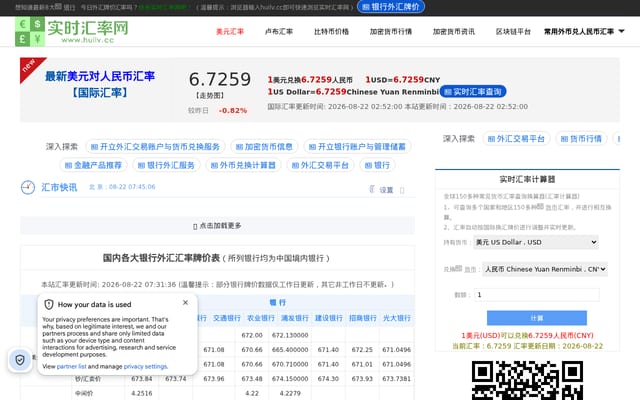Click the 银行外汇牌价 pill in top bar
This screenshot has width=640, height=400.
pyautogui.click(x=391, y=7)
